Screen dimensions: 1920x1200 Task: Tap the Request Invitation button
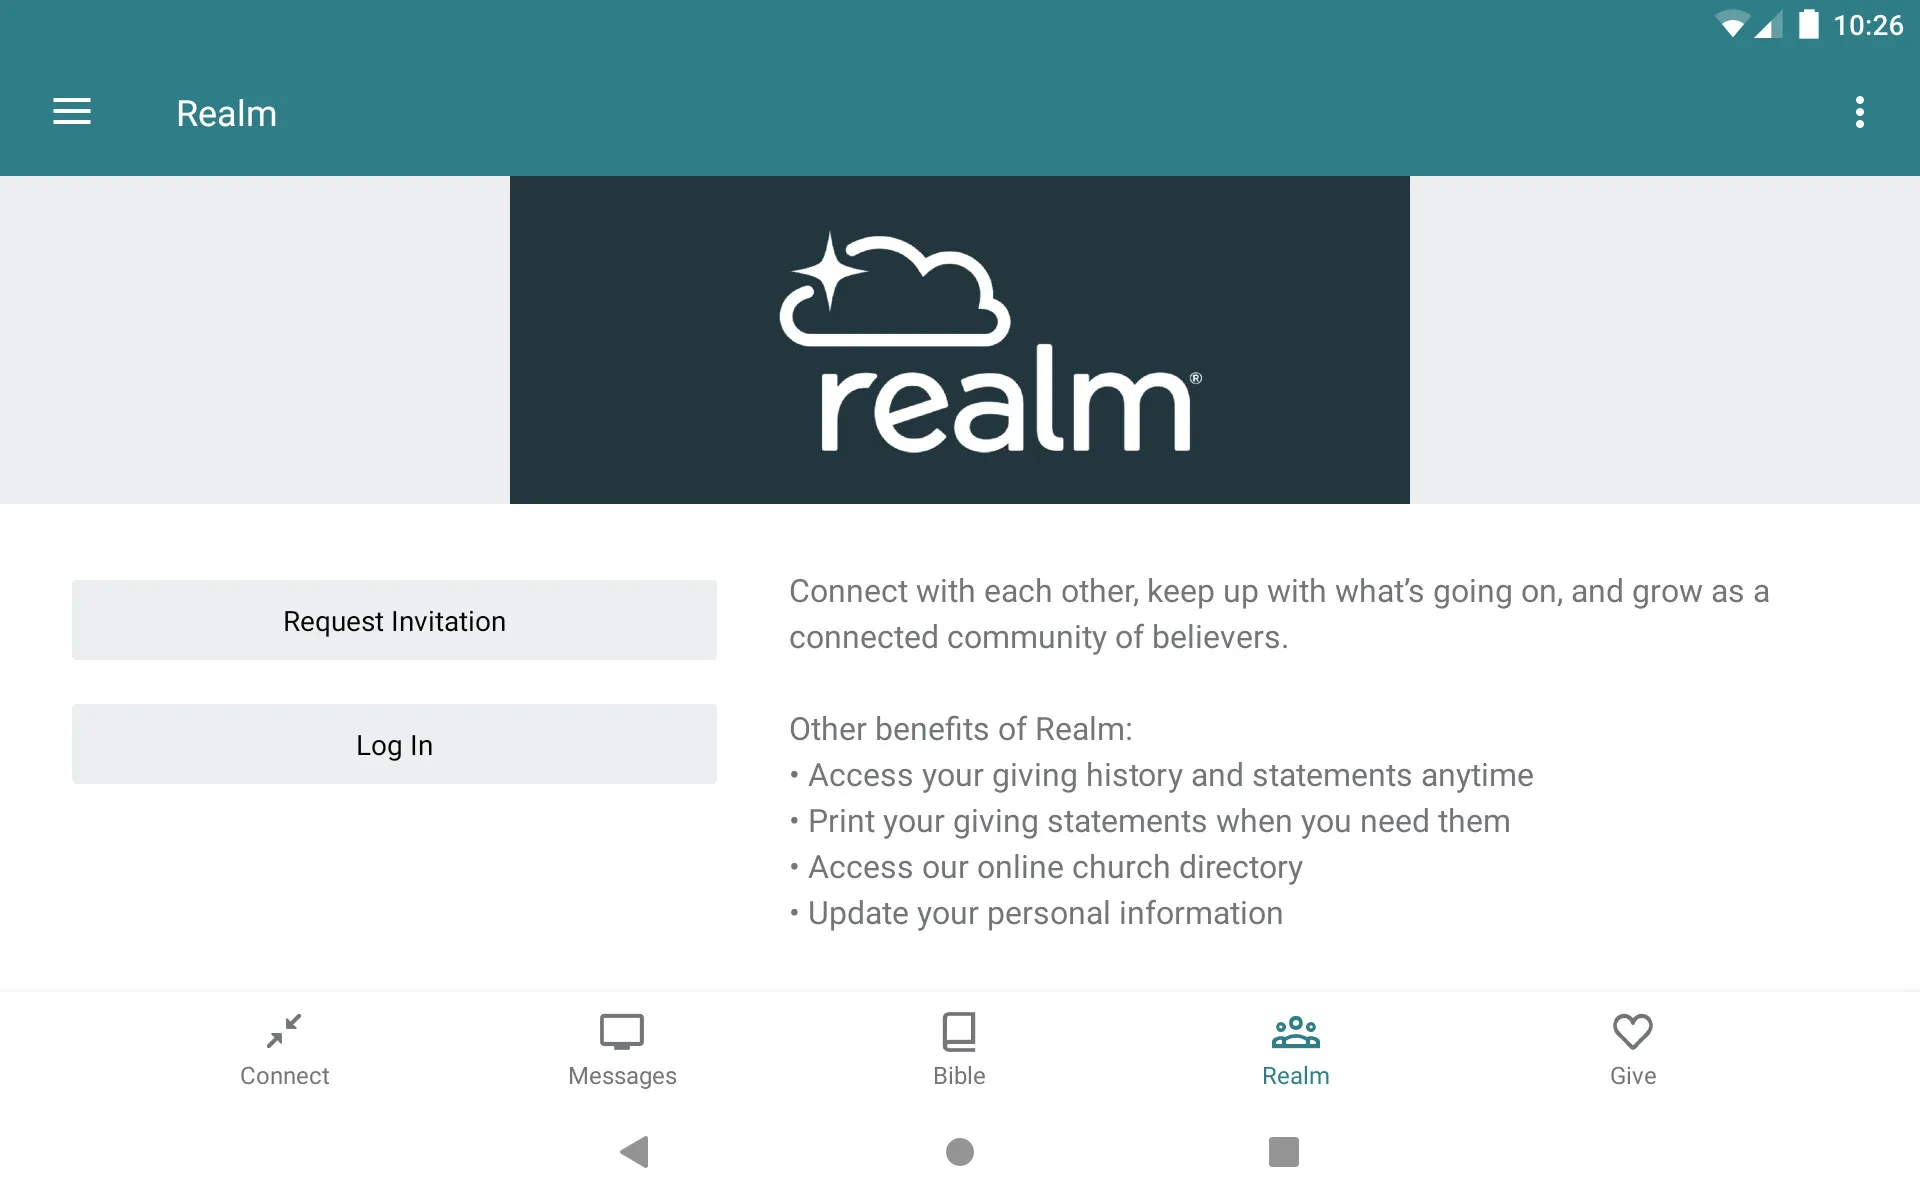pos(394,620)
